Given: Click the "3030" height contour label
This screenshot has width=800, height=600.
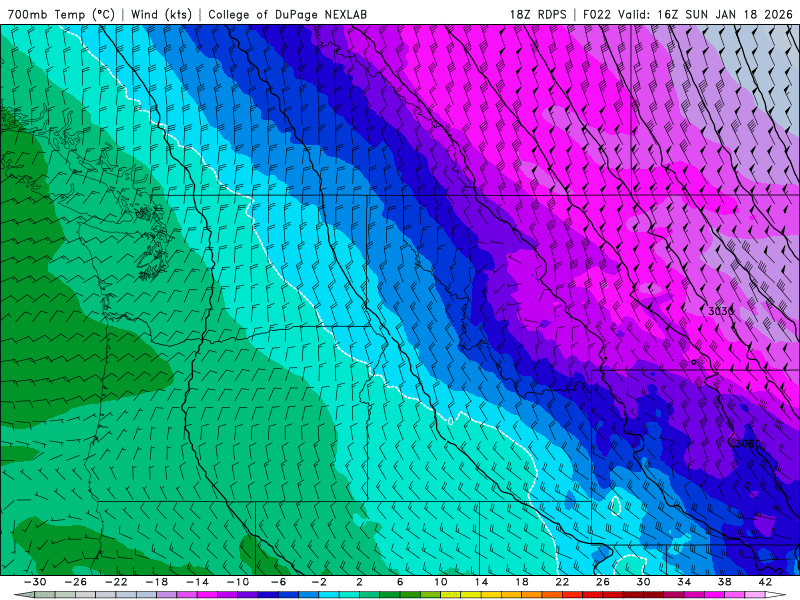Looking at the screenshot, I should [x=721, y=311].
